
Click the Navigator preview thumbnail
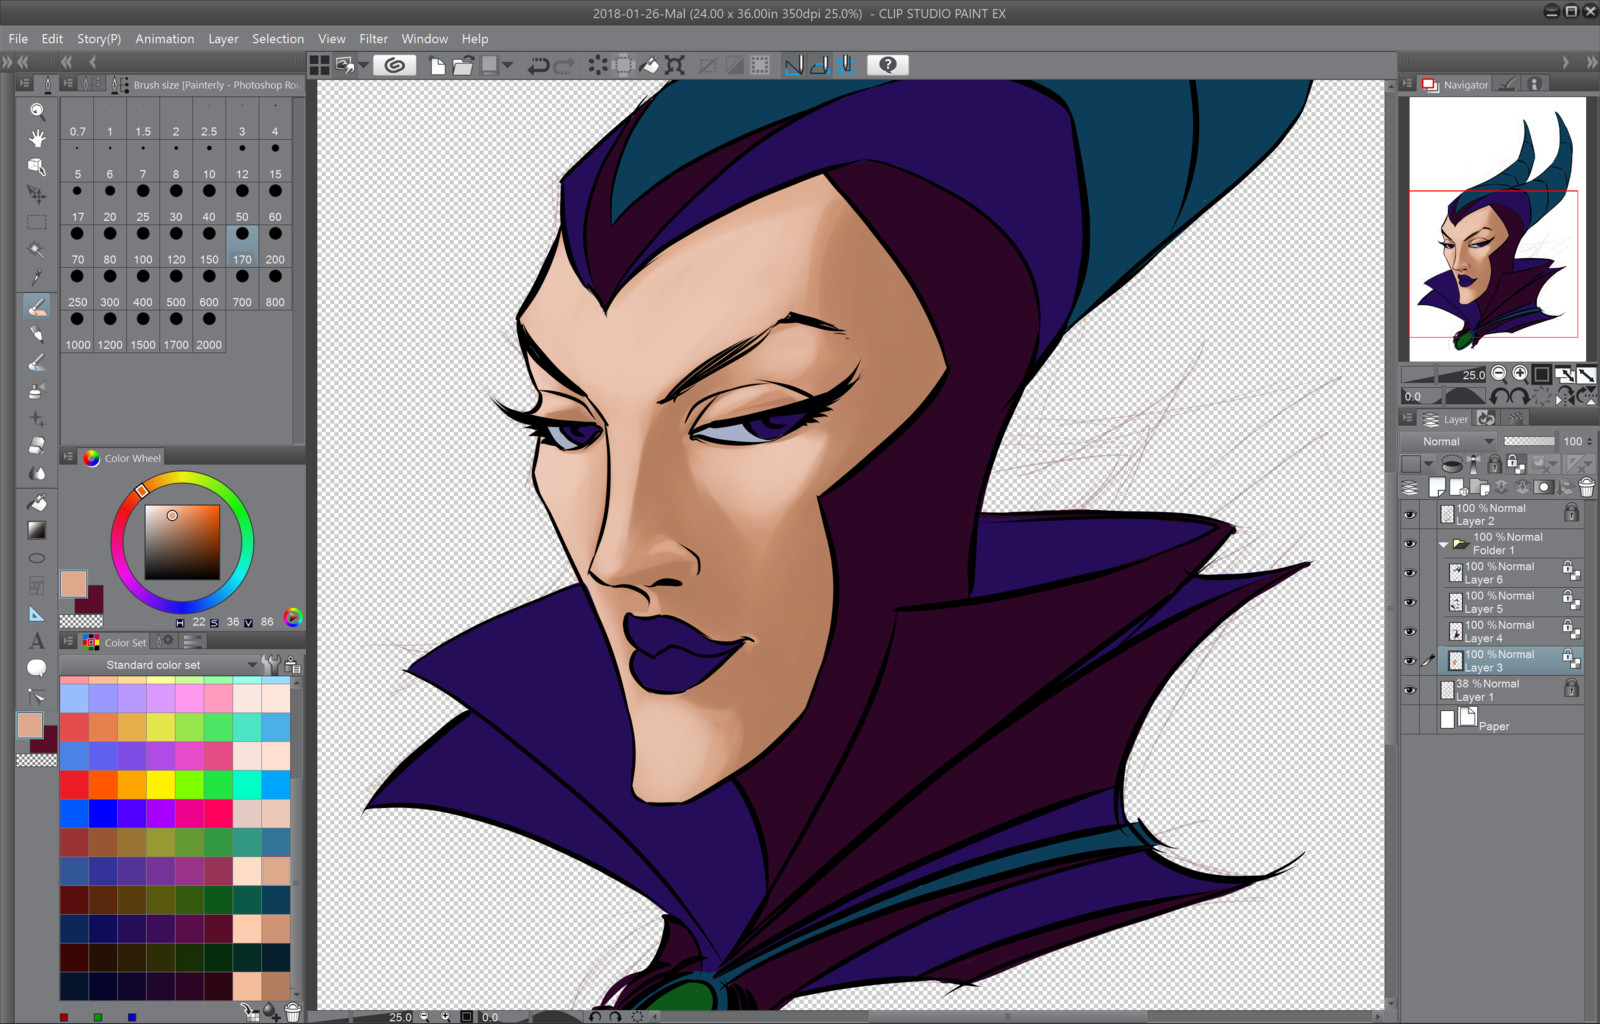point(1497,228)
